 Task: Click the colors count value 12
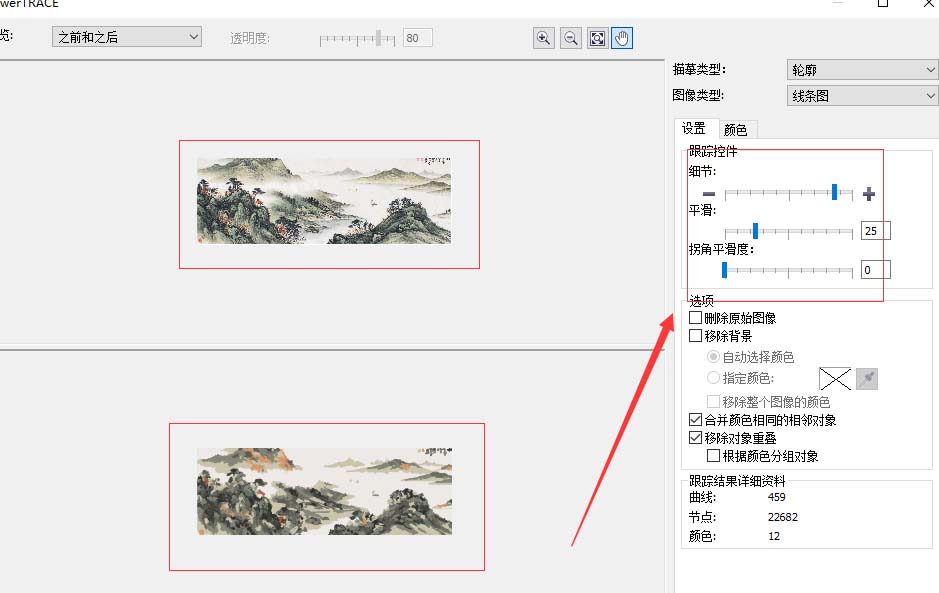point(774,536)
